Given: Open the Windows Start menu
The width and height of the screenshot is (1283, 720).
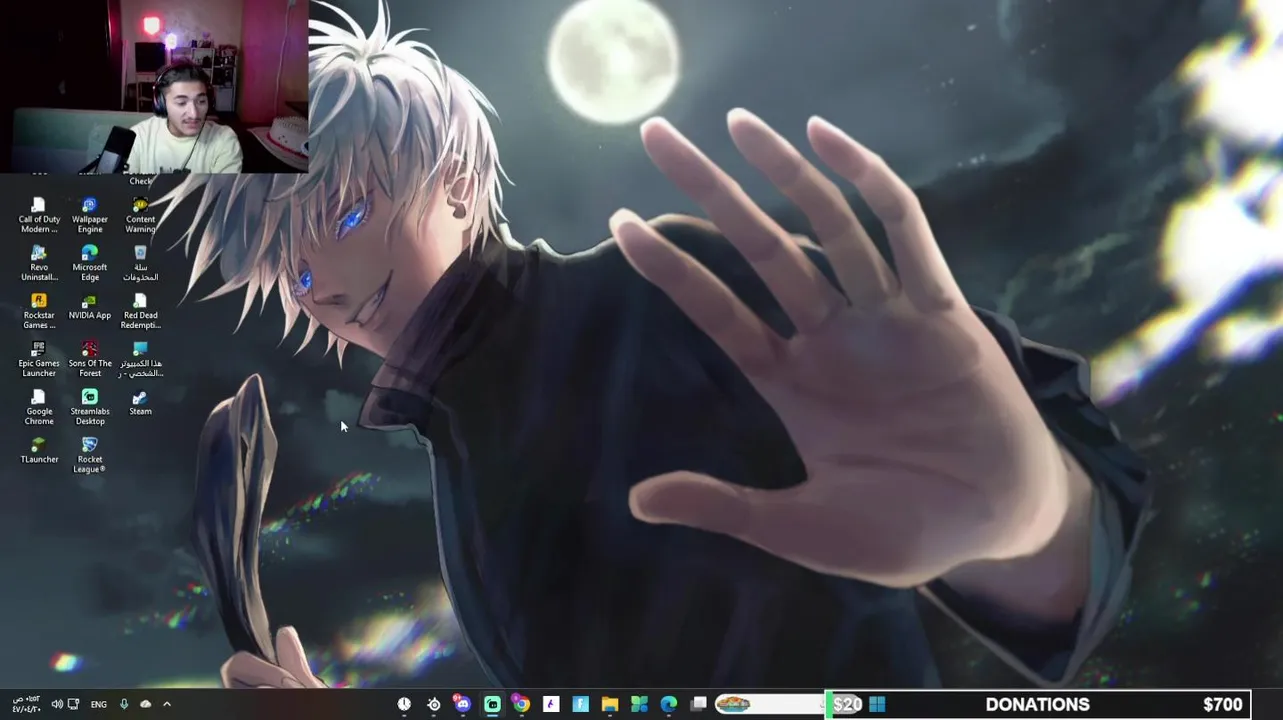Looking at the screenshot, I should pos(877,704).
